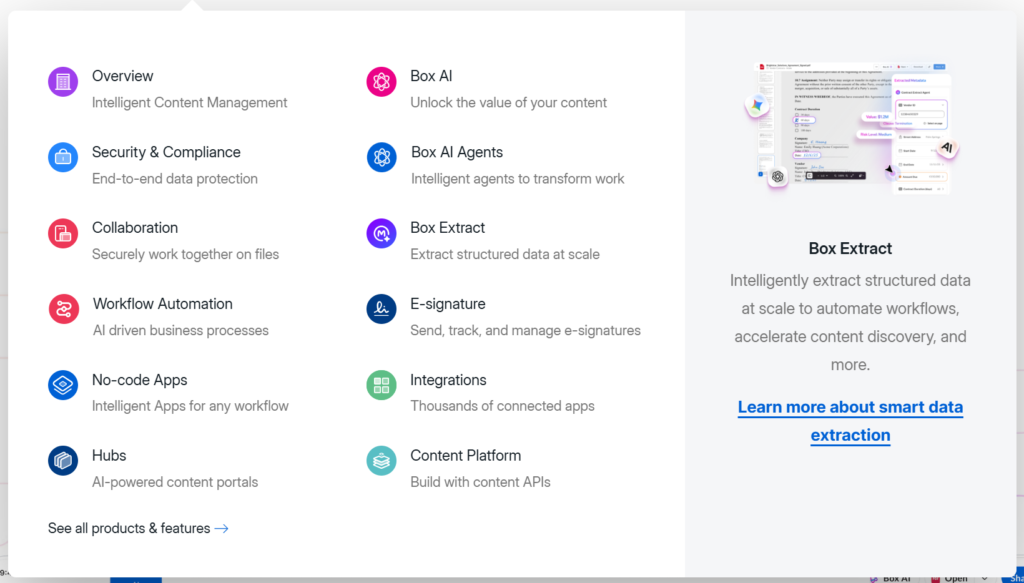
Task: Choose the E-signature menu item
Action: 448,304
